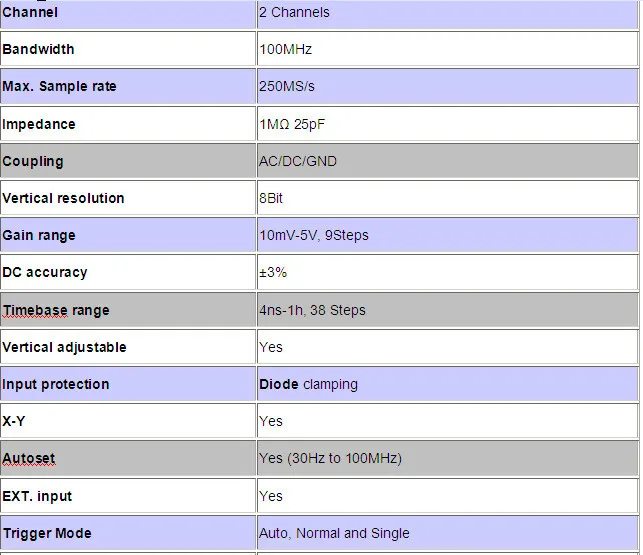The image size is (643, 555).
Task: Click the bold Diode text
Action: [279, 384]
